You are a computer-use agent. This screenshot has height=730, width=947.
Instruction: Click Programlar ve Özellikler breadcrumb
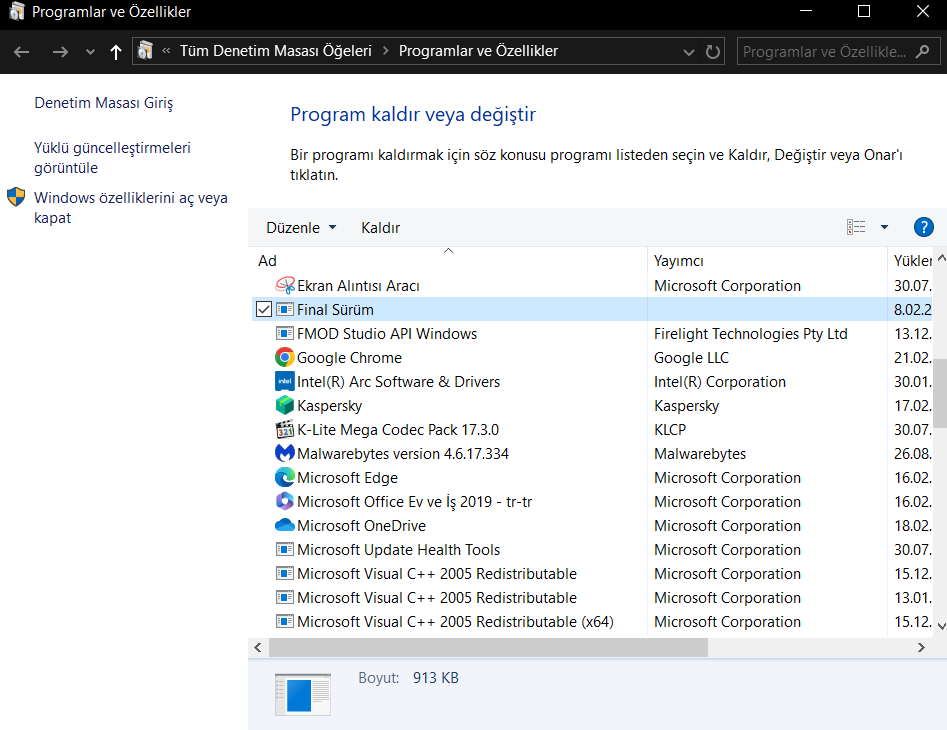click(478, 51)
